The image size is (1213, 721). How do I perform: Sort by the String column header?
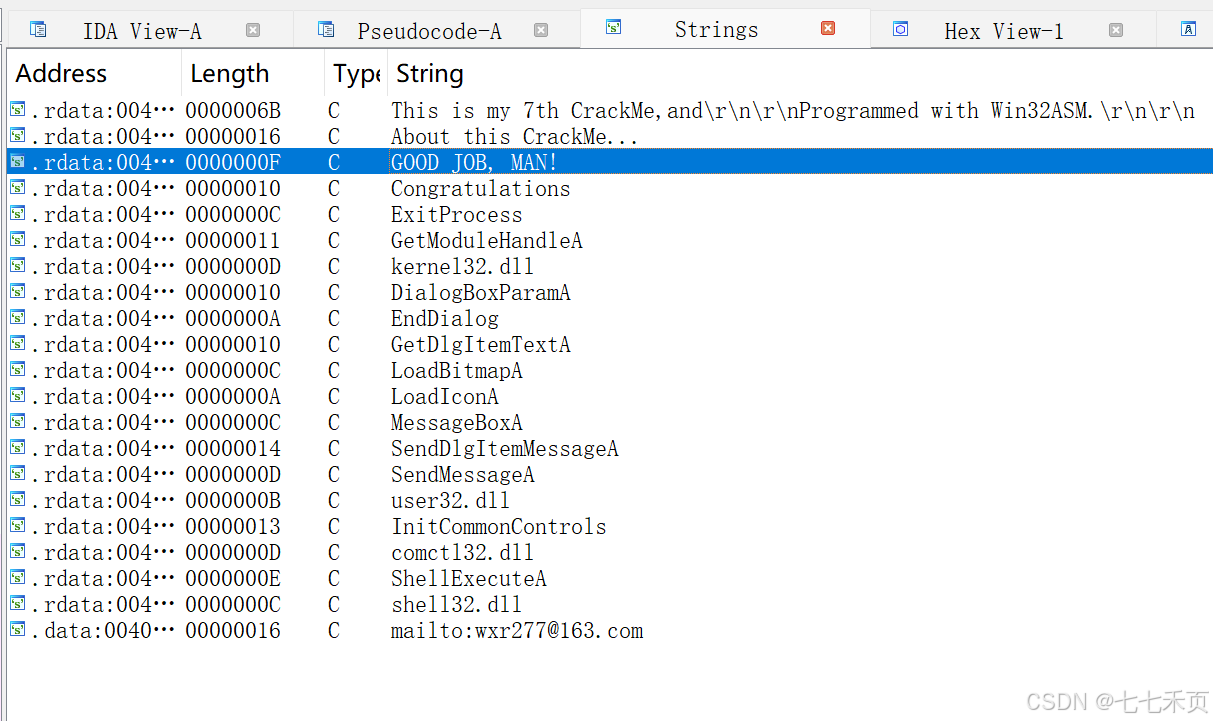click(x=430, y=74)
